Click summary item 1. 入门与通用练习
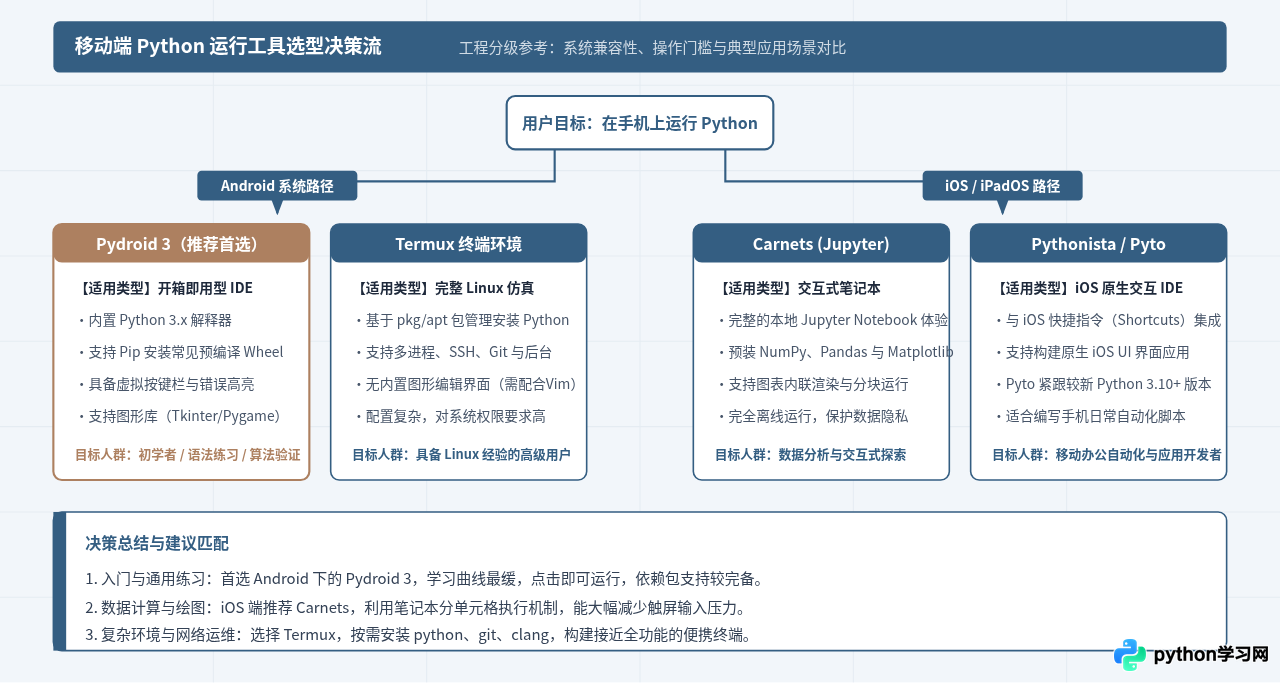 click(x=426, y=579)
